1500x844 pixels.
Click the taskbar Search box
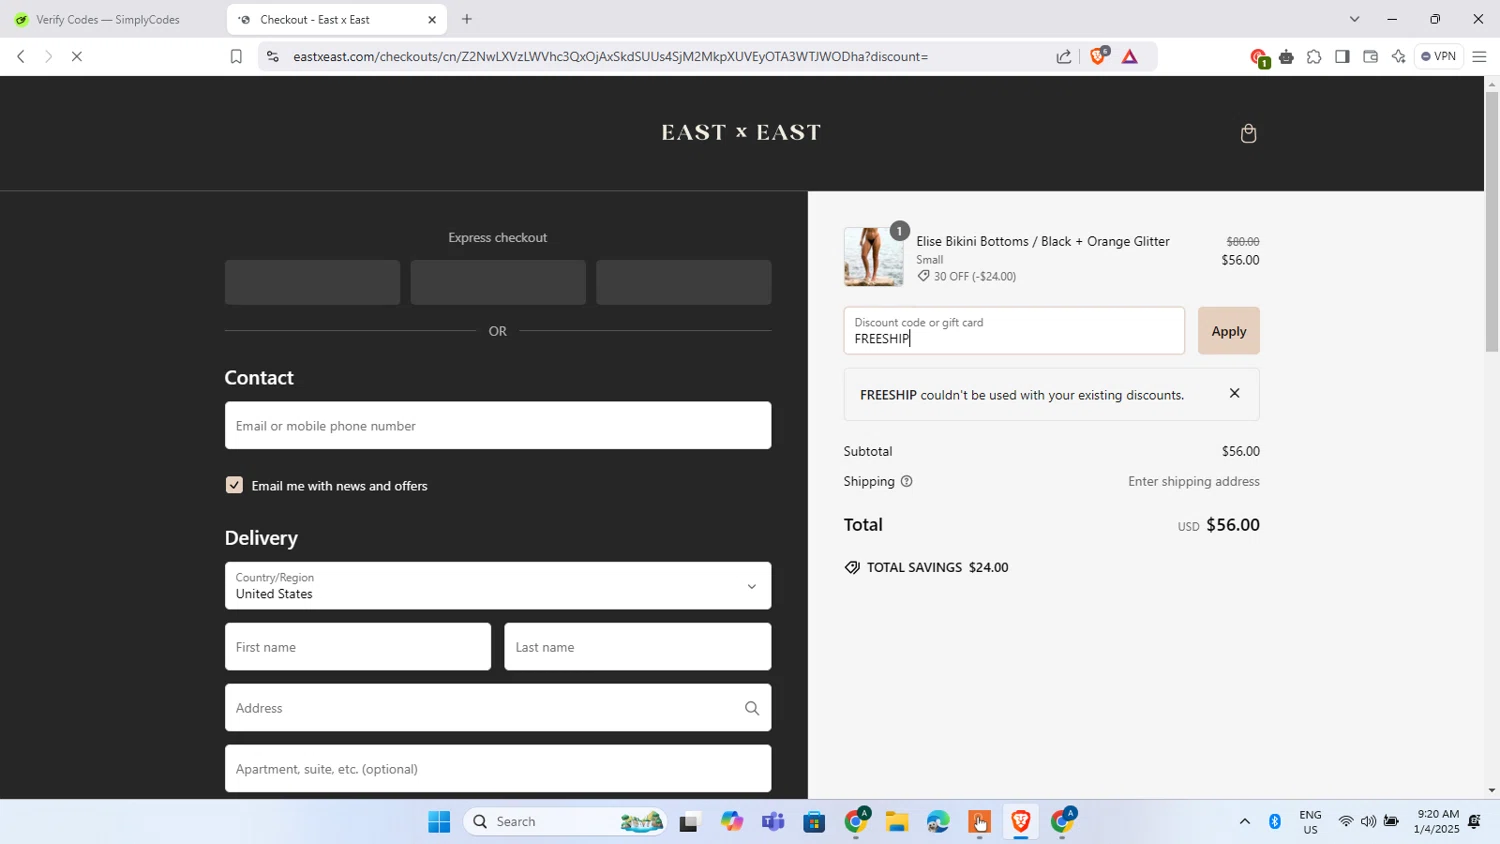[x=565, y=822]
